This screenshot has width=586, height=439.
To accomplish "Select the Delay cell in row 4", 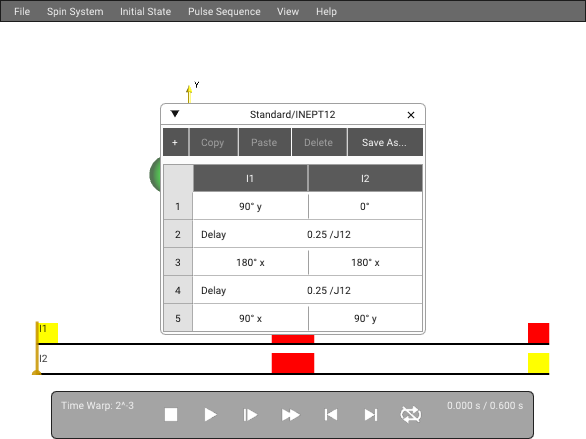I will (213, 291).
